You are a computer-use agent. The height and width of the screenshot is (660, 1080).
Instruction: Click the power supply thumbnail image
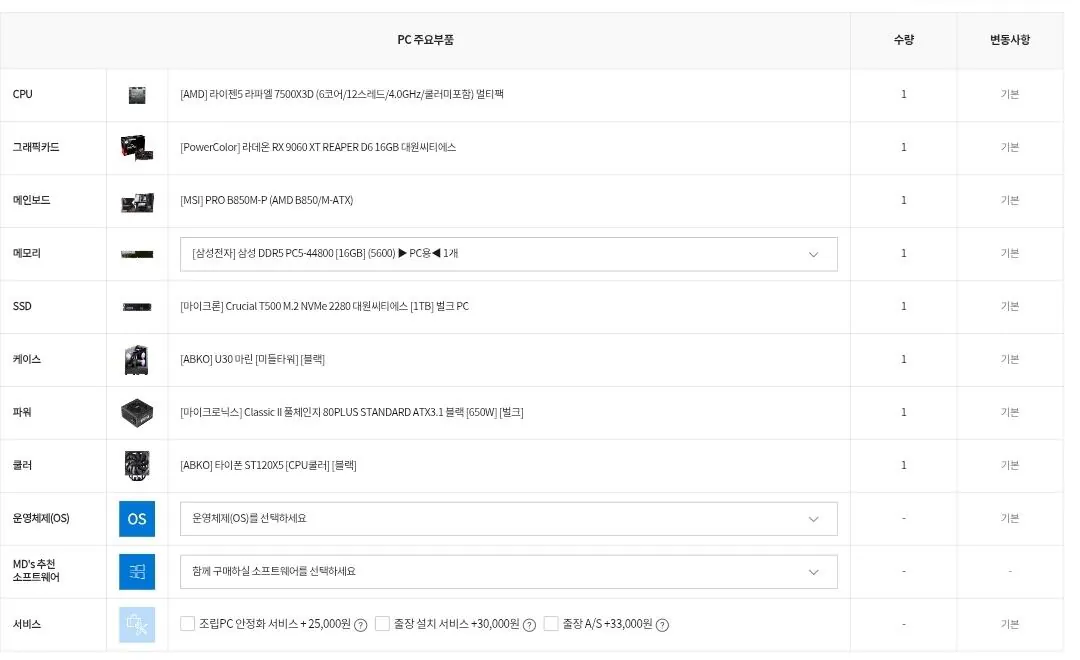(137, 412)
